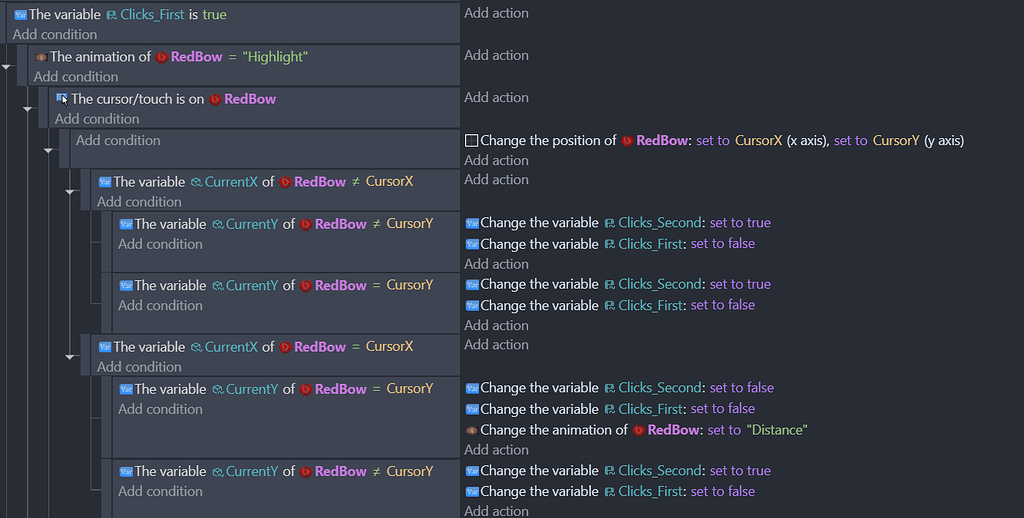Select the set to "Distance" animation action
The image size is (1024, 518).
click(637, 430)
